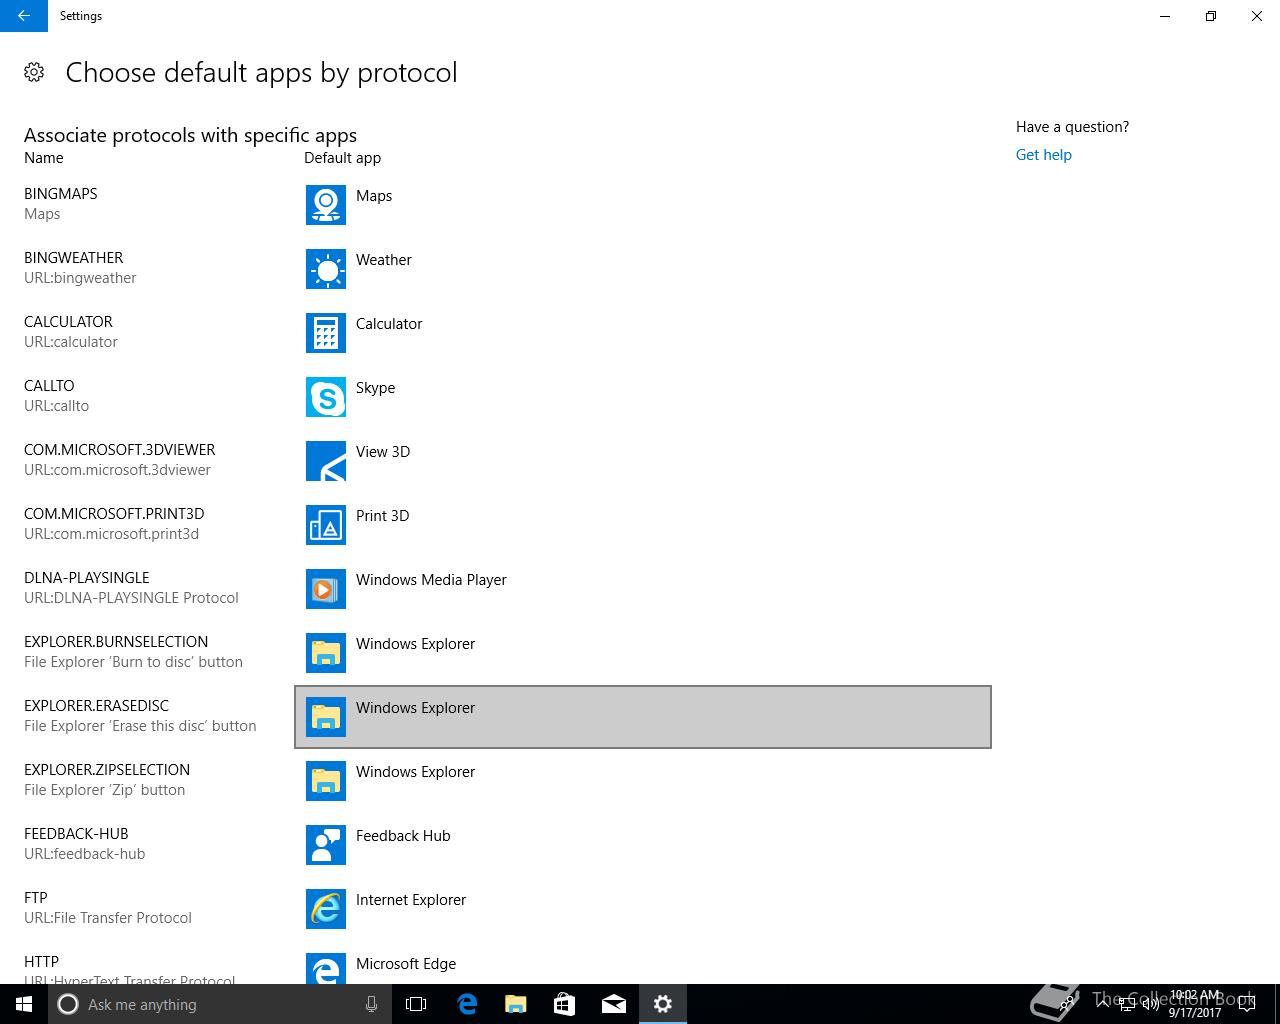Viewport: 1280px width, 1024px height.
Task: Click the Microsoft Edge icon for HTTP
Action: click(x=326, y=968)
